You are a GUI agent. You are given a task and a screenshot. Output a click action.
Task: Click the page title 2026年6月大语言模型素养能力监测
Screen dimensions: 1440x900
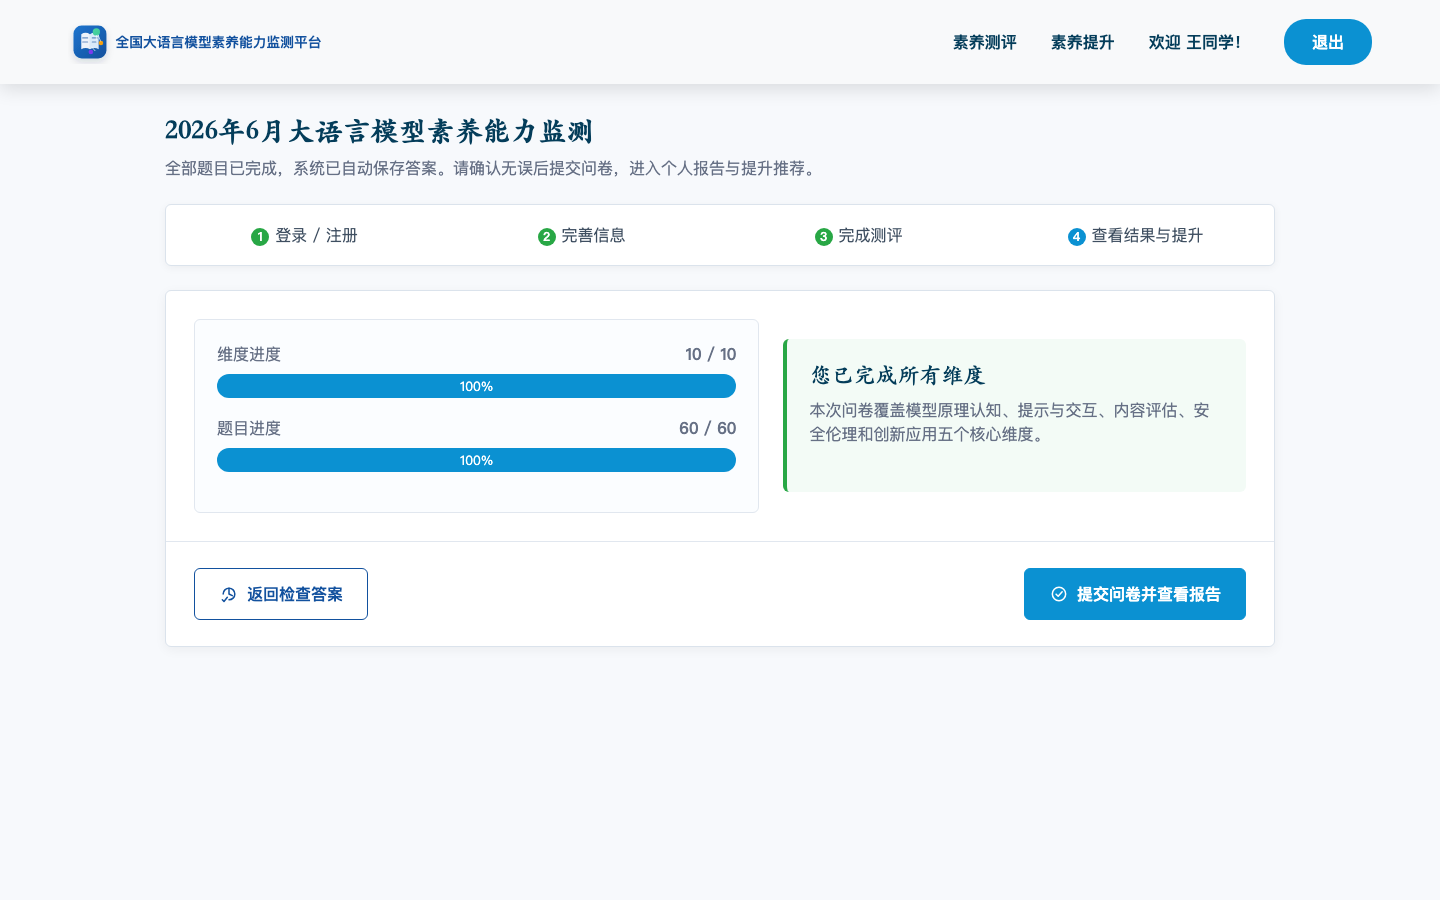pos(379,131)
